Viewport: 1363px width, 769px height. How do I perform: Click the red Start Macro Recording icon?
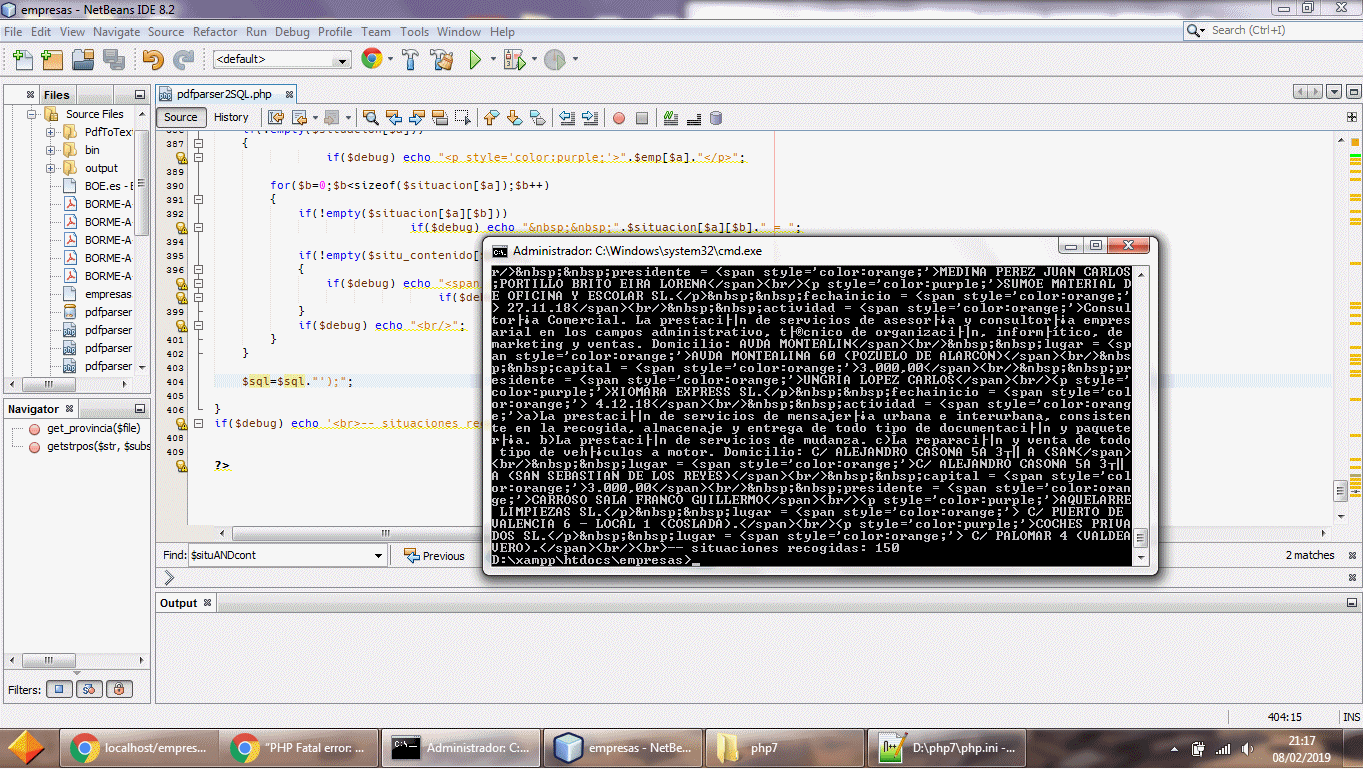click(x=619, y=118)
